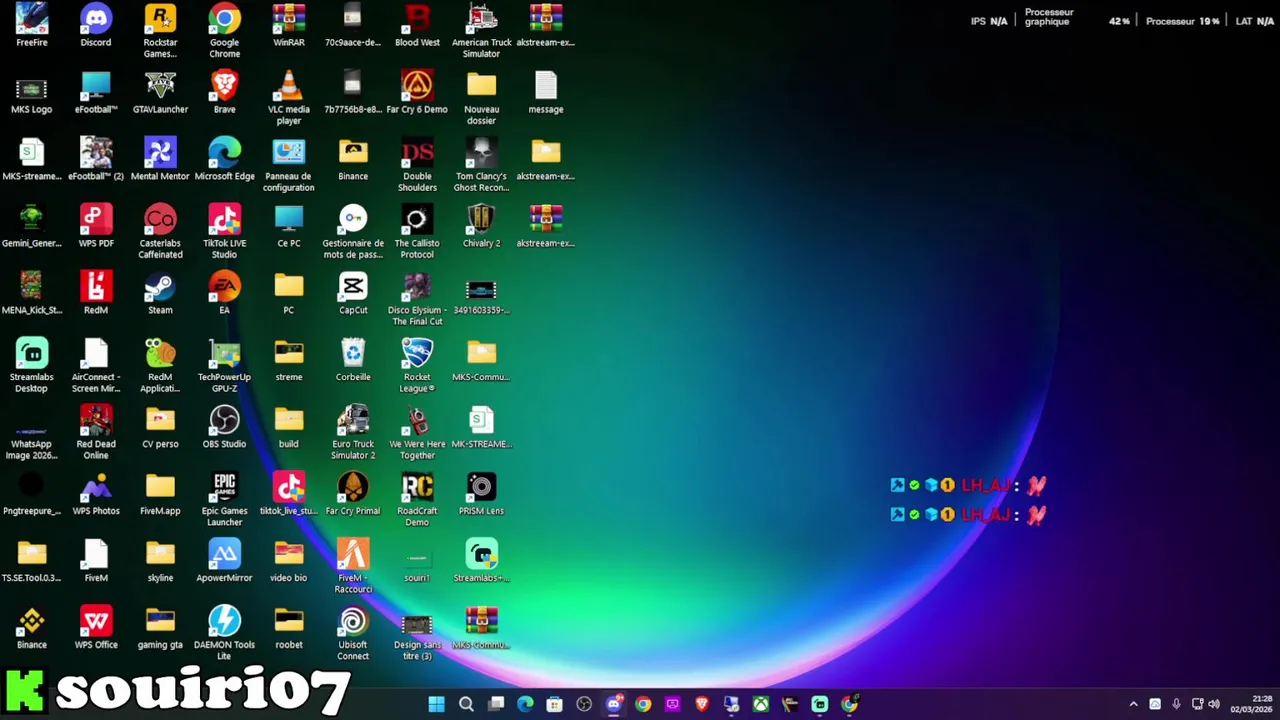The image size is (1280, 720).
Task: Open the Far Cry 6 Demo shortcut
Action: [x=417, y=93]
